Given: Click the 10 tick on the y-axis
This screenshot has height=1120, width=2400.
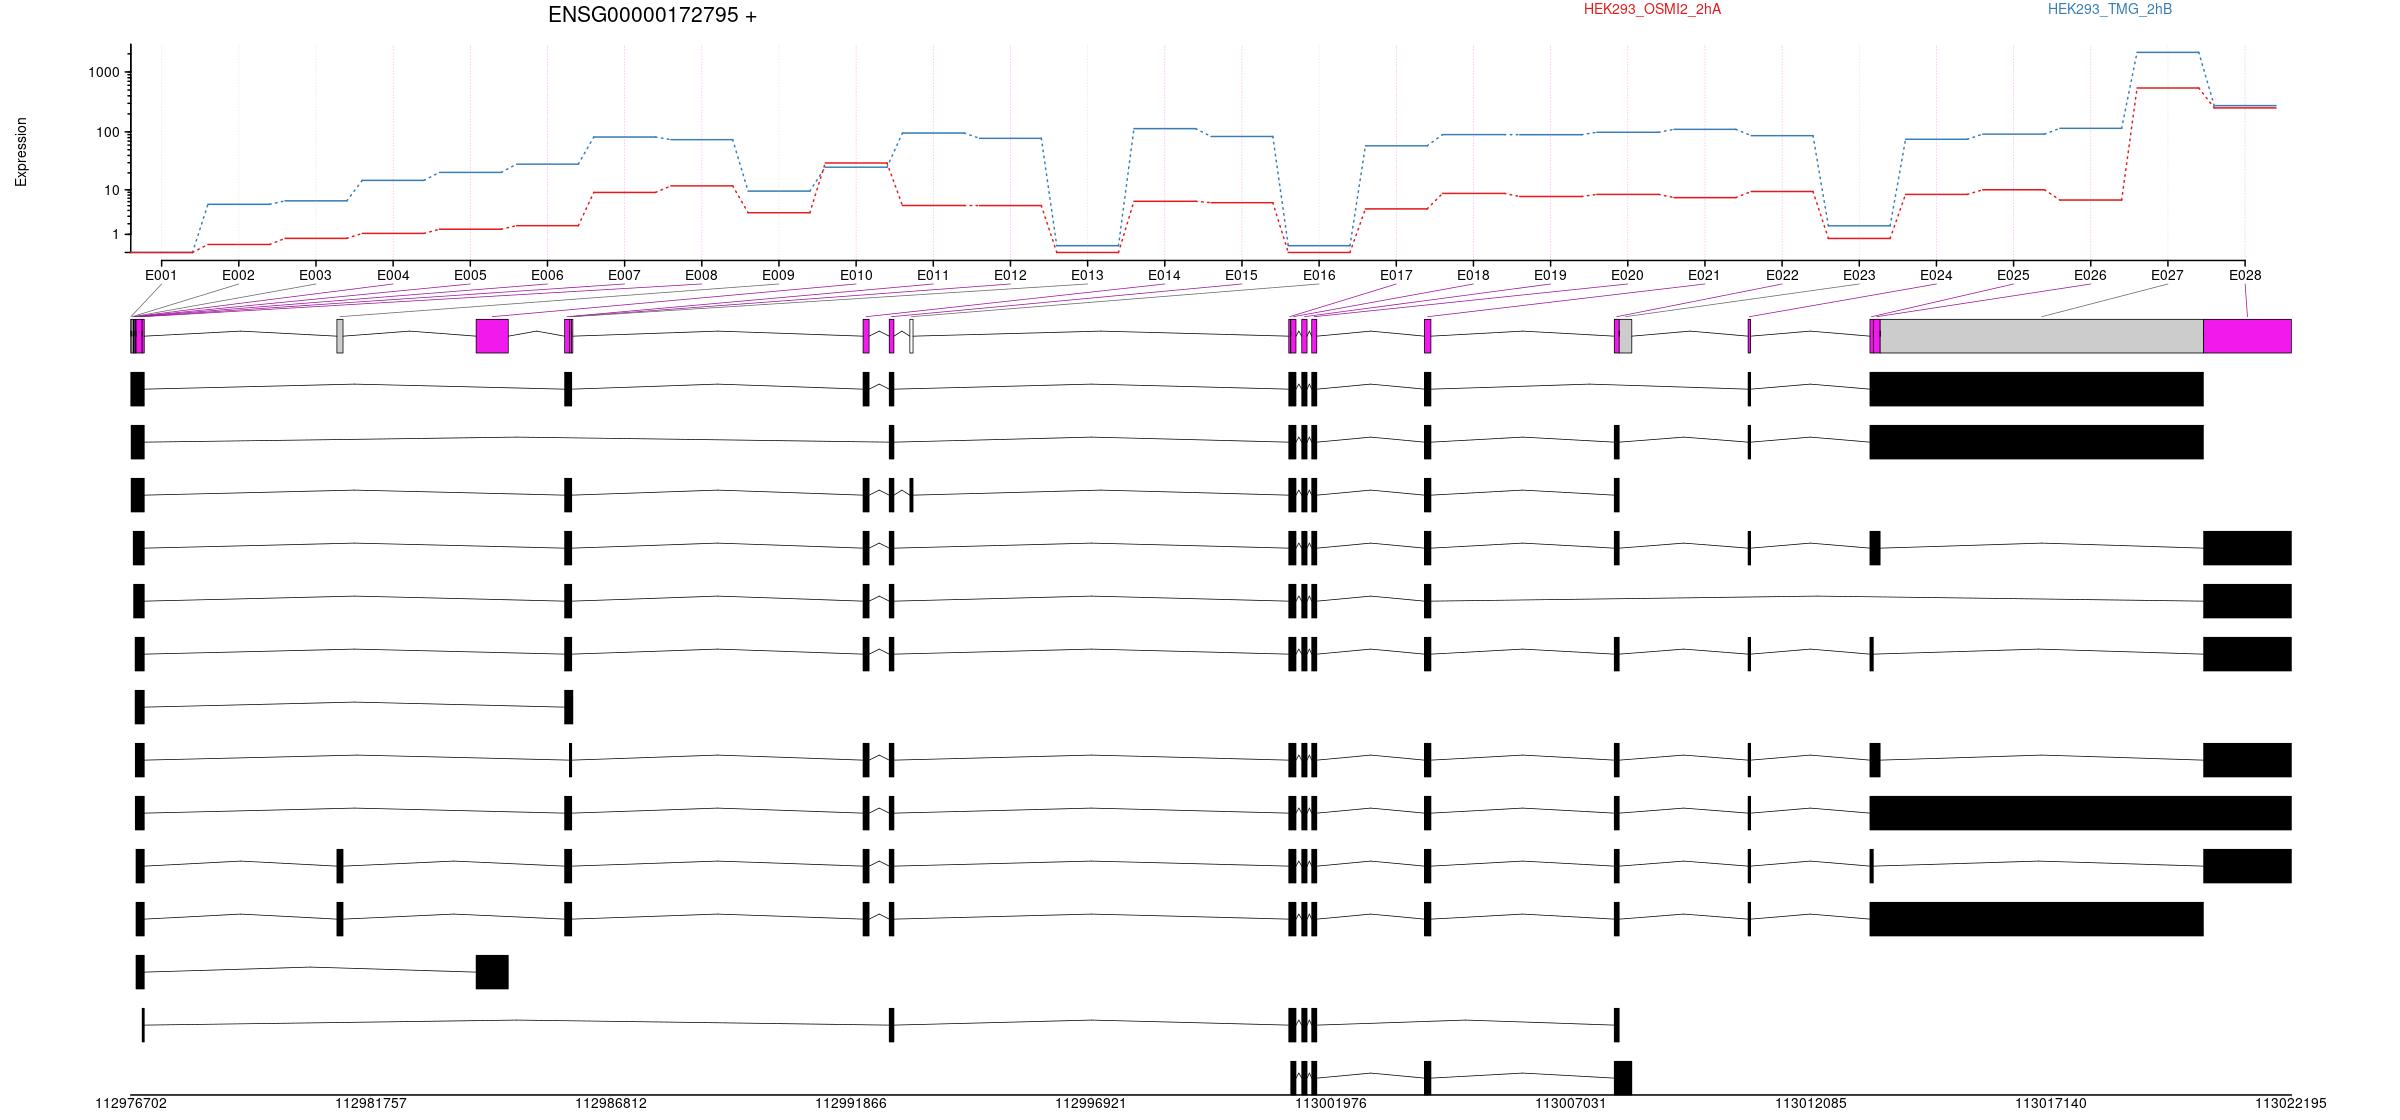Looking at the screenshot, I should (112, 190).
